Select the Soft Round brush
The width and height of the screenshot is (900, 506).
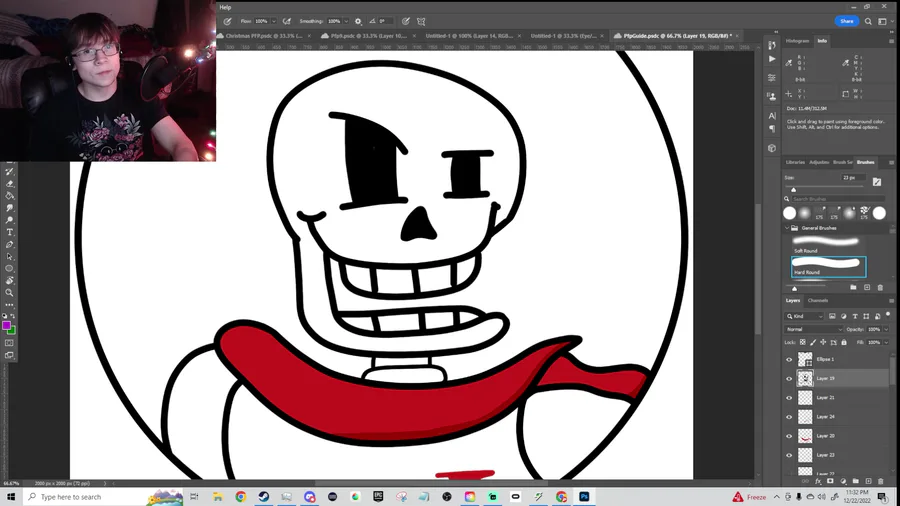[826, 245]
